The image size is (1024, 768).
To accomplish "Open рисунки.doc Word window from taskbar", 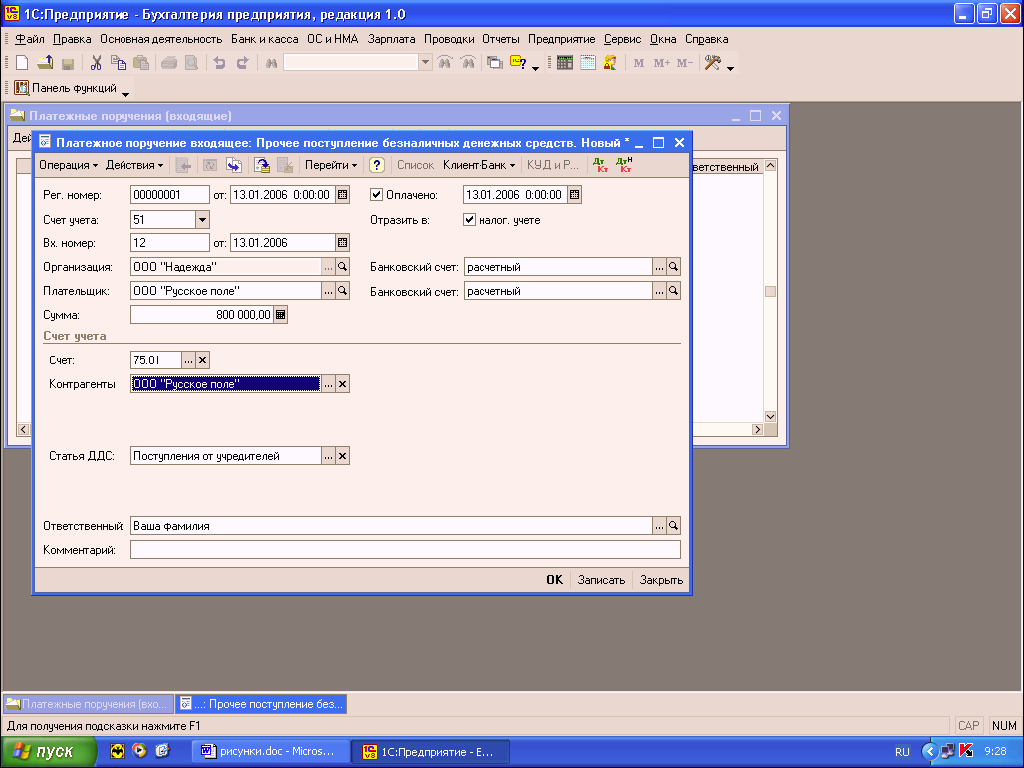I will point(273,751).
